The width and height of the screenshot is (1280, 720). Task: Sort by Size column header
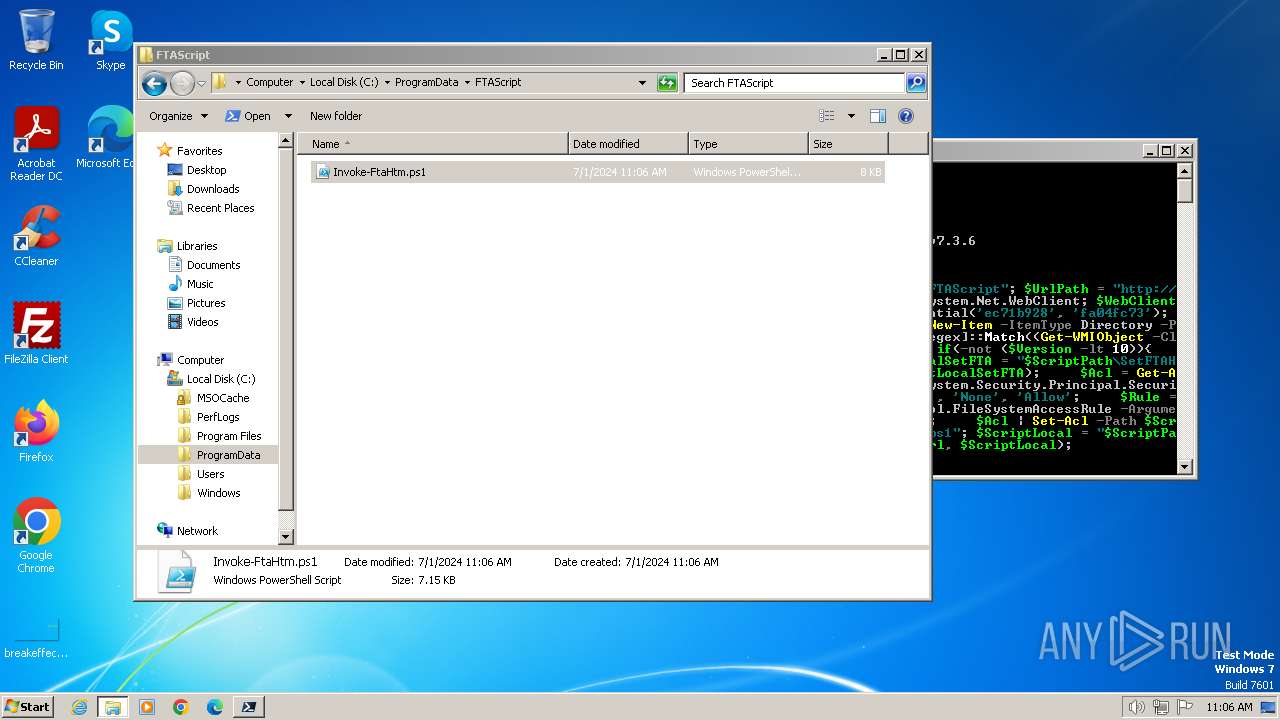tap(848, 144)
